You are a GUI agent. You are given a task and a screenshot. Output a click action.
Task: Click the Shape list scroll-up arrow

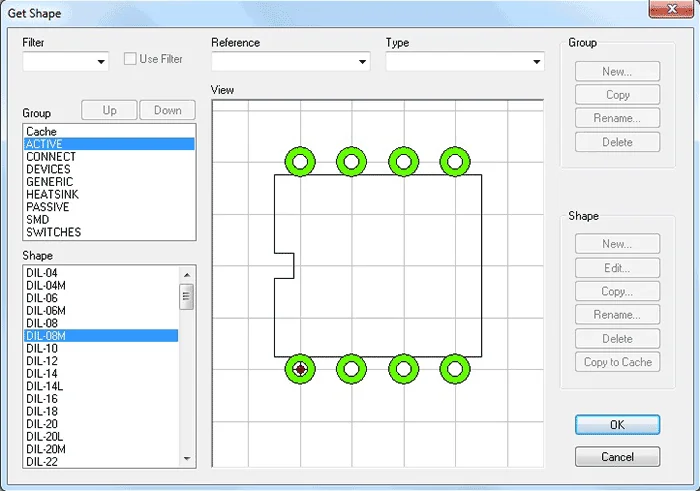coord(187,275)
